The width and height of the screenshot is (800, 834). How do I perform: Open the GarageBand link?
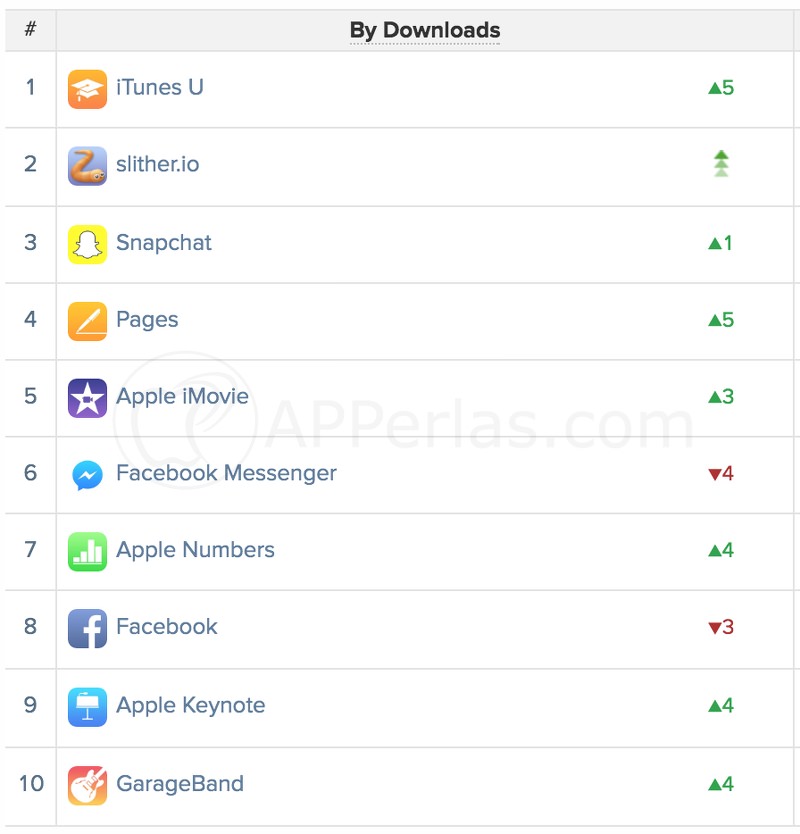180,784
